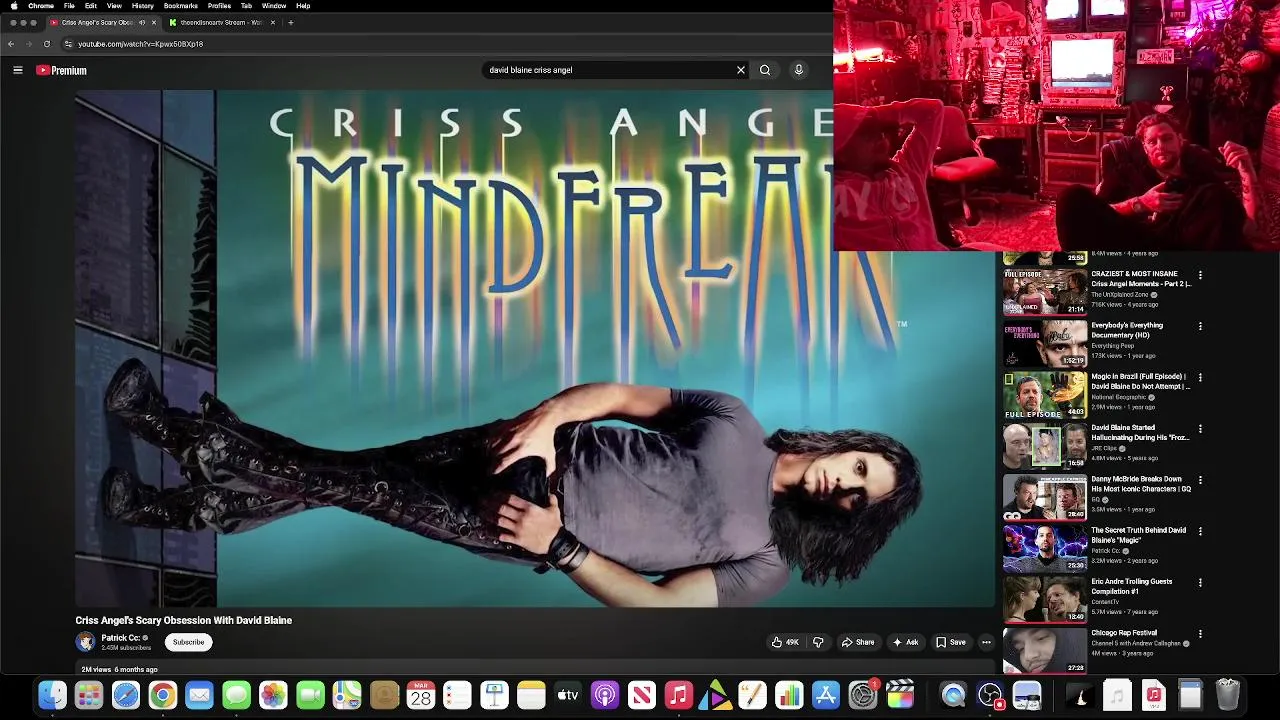
Task: Open the Everybody's Everything Documentary thumbnail
Action: click(1045, 344)
